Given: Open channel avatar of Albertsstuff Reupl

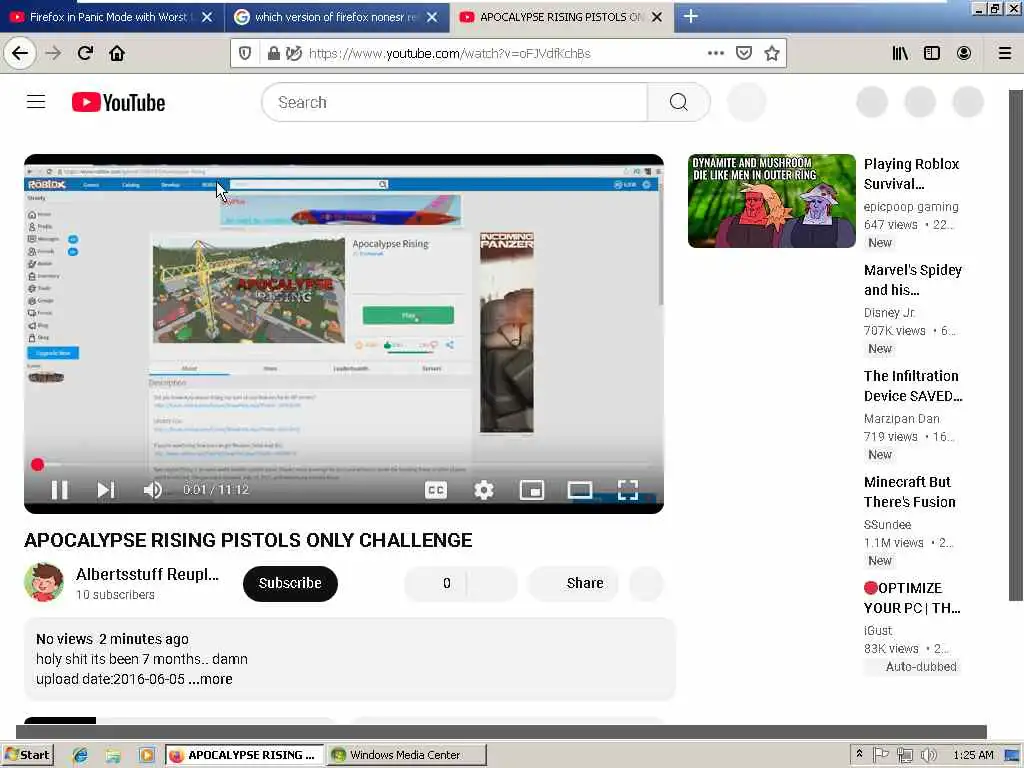Looking at the screenshot, I should (x=44, y=582).
